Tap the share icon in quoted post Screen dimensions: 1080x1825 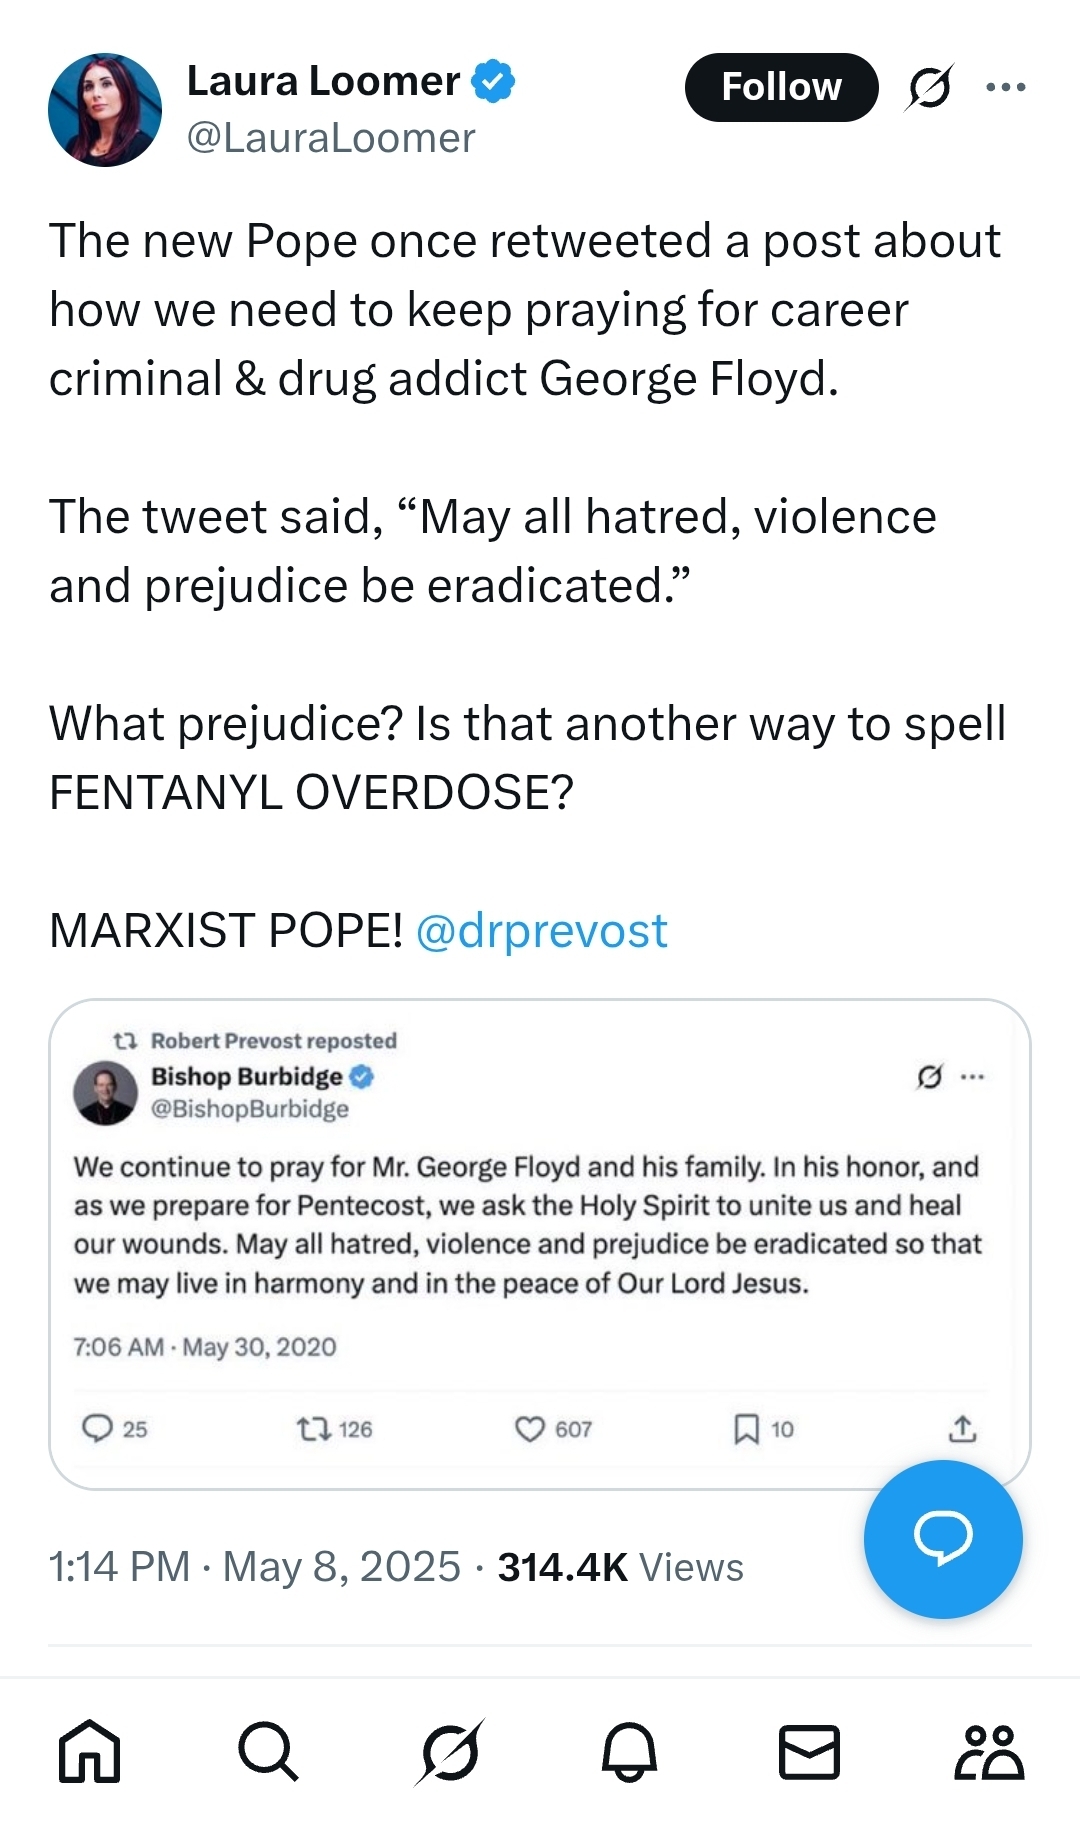pyautogui.click(x=962, y=1429)
